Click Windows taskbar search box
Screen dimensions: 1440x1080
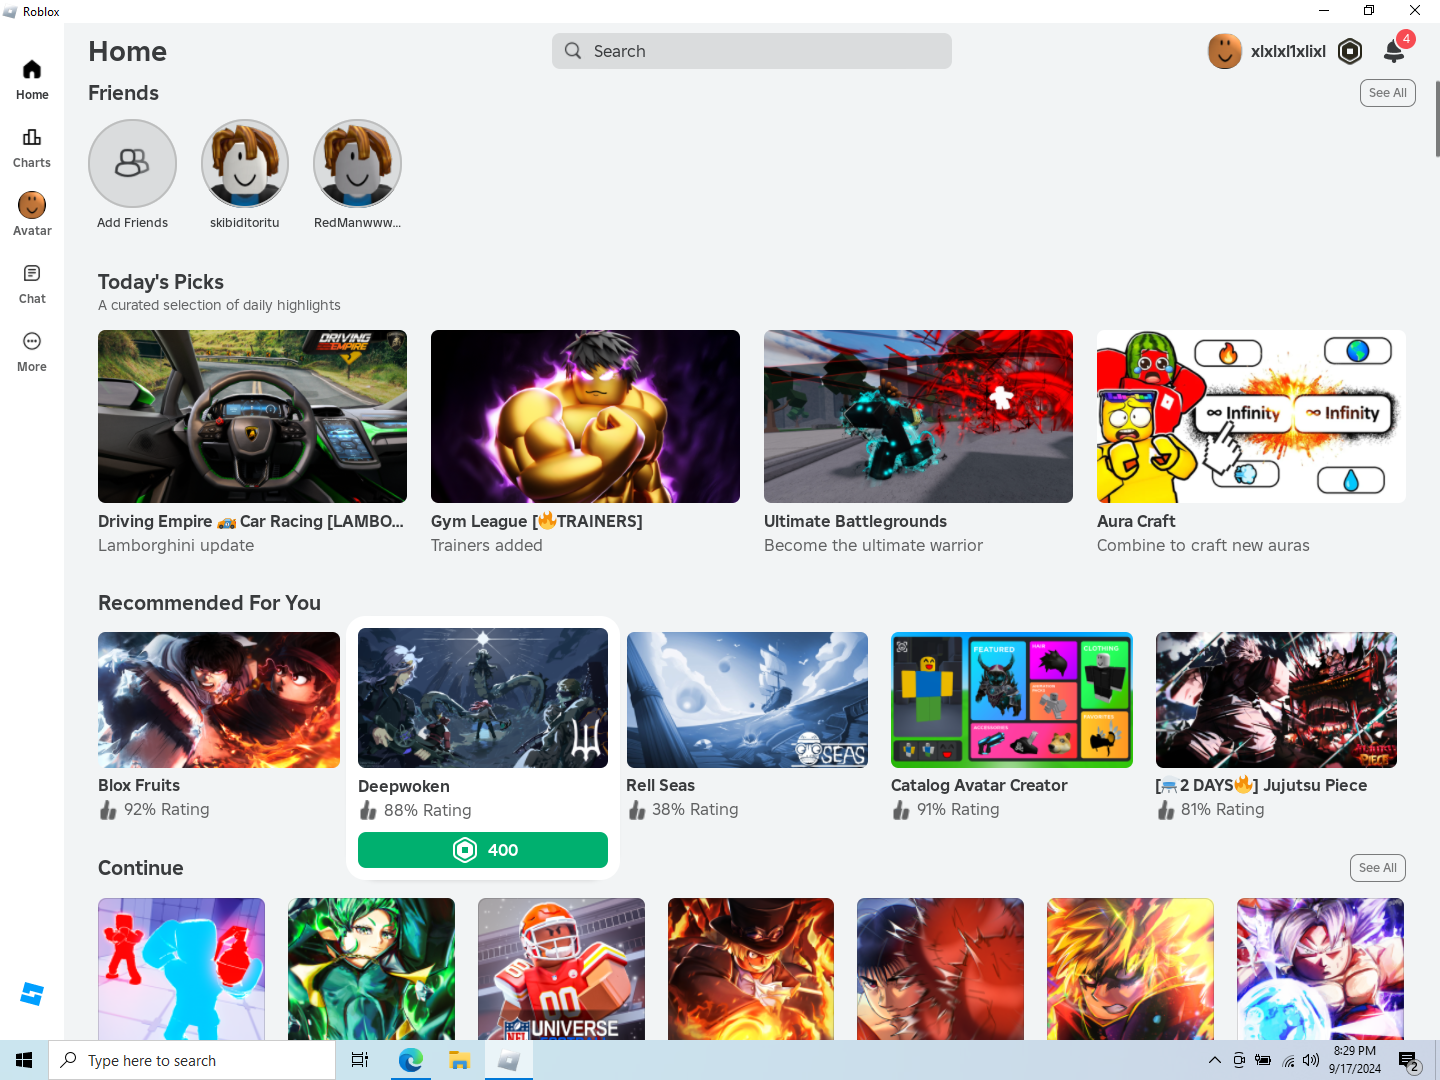click(192, 1060)
